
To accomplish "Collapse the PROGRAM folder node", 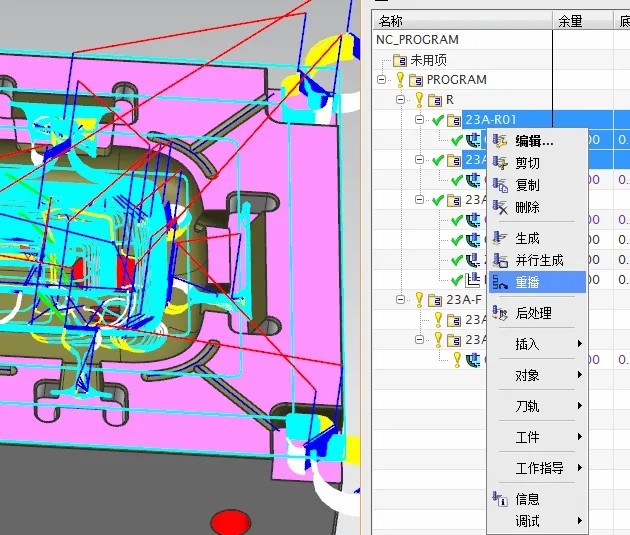I will click(x=381, y=80).
